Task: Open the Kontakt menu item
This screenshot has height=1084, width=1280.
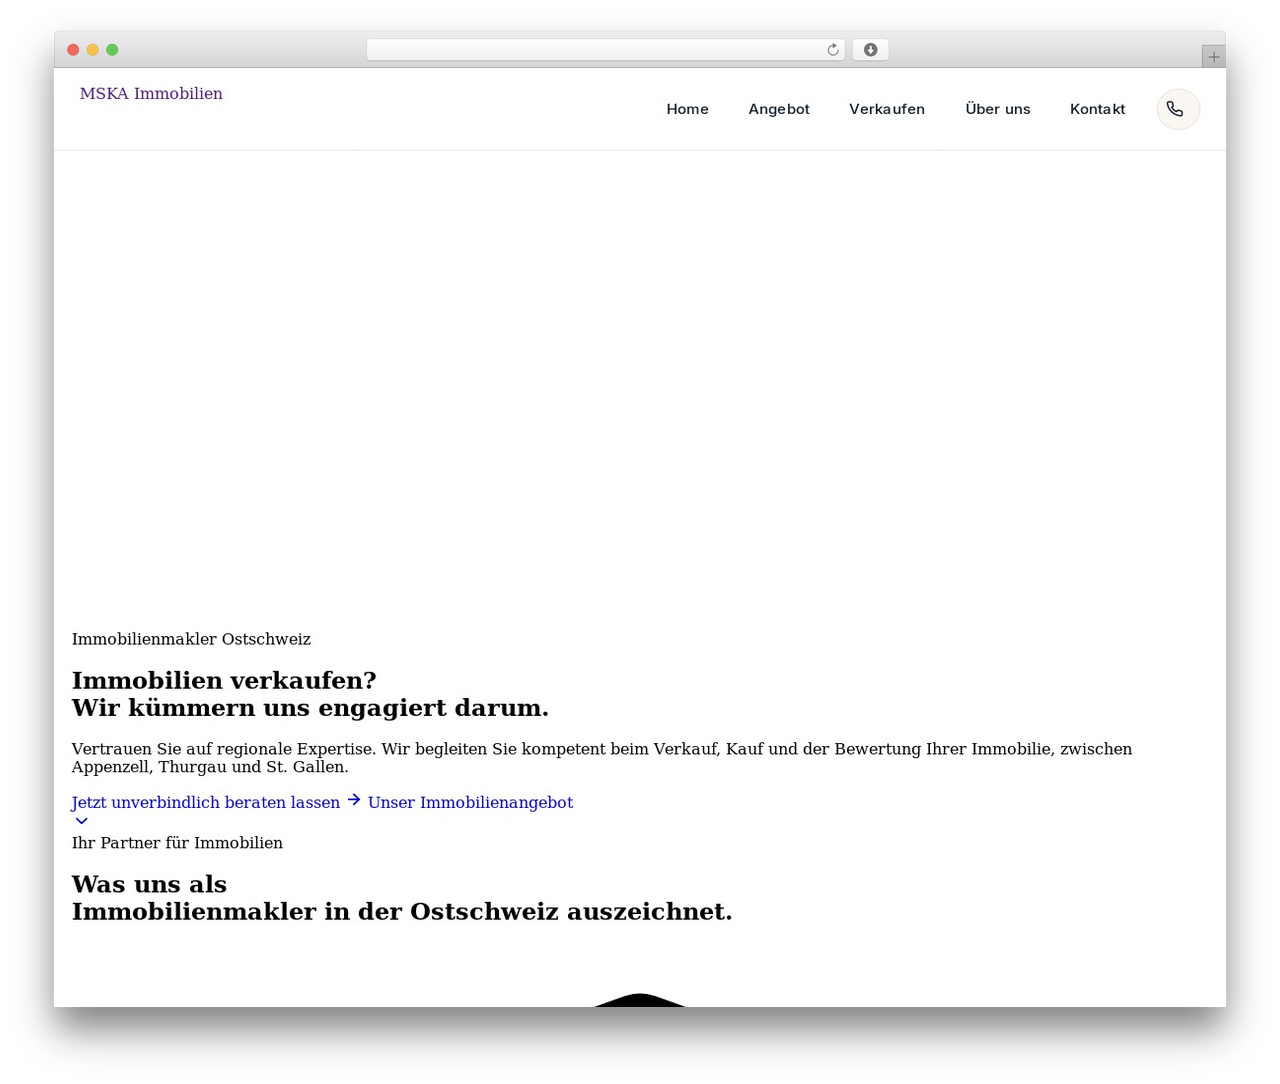Action: [1097, 109]
